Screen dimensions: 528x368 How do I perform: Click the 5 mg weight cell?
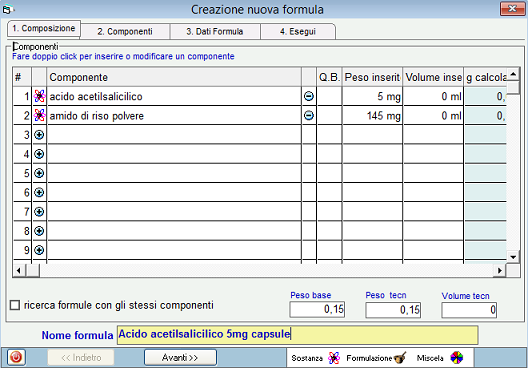[372, 96]
